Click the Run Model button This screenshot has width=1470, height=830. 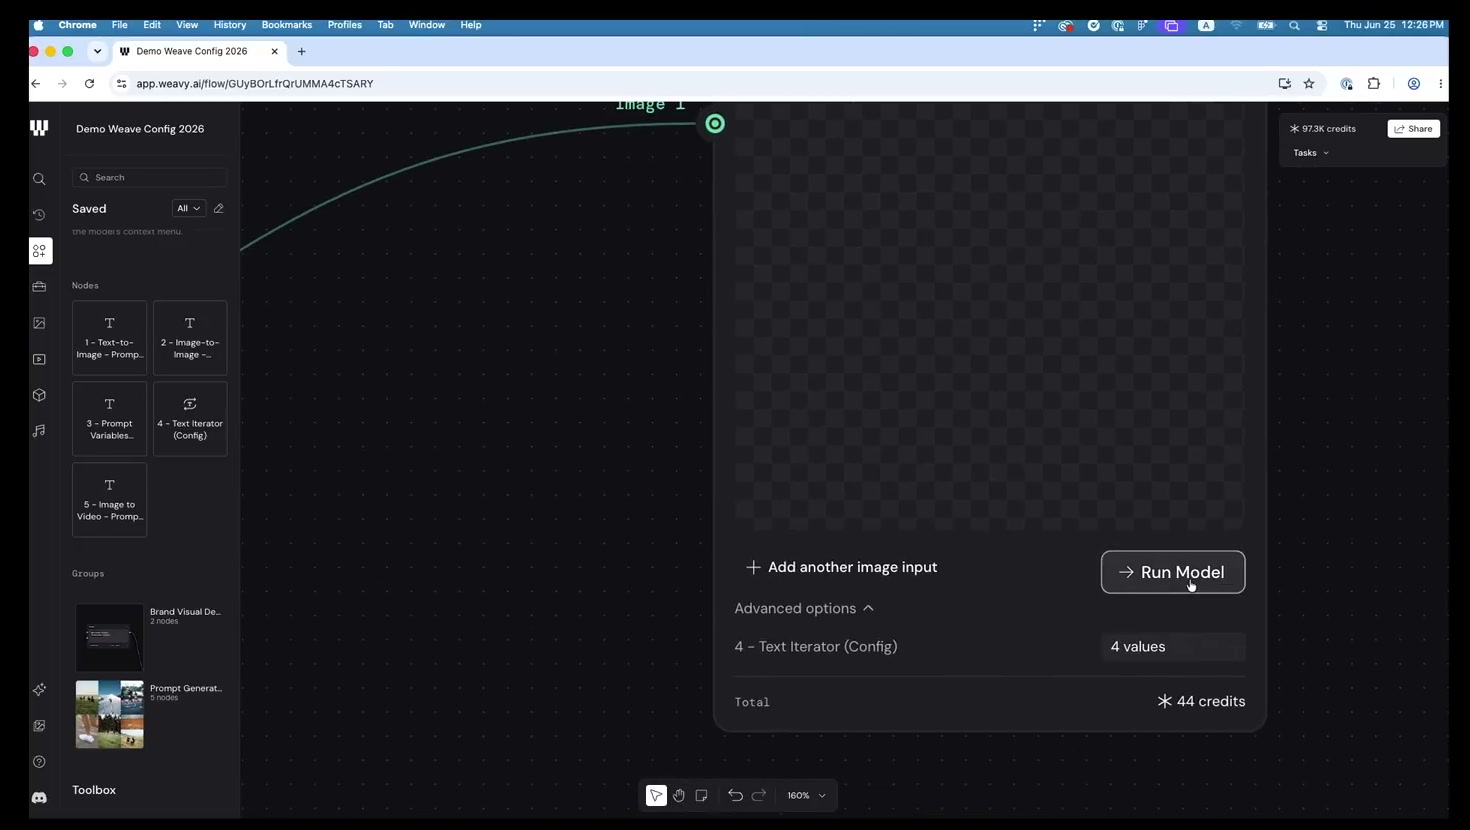[1173, 572]
